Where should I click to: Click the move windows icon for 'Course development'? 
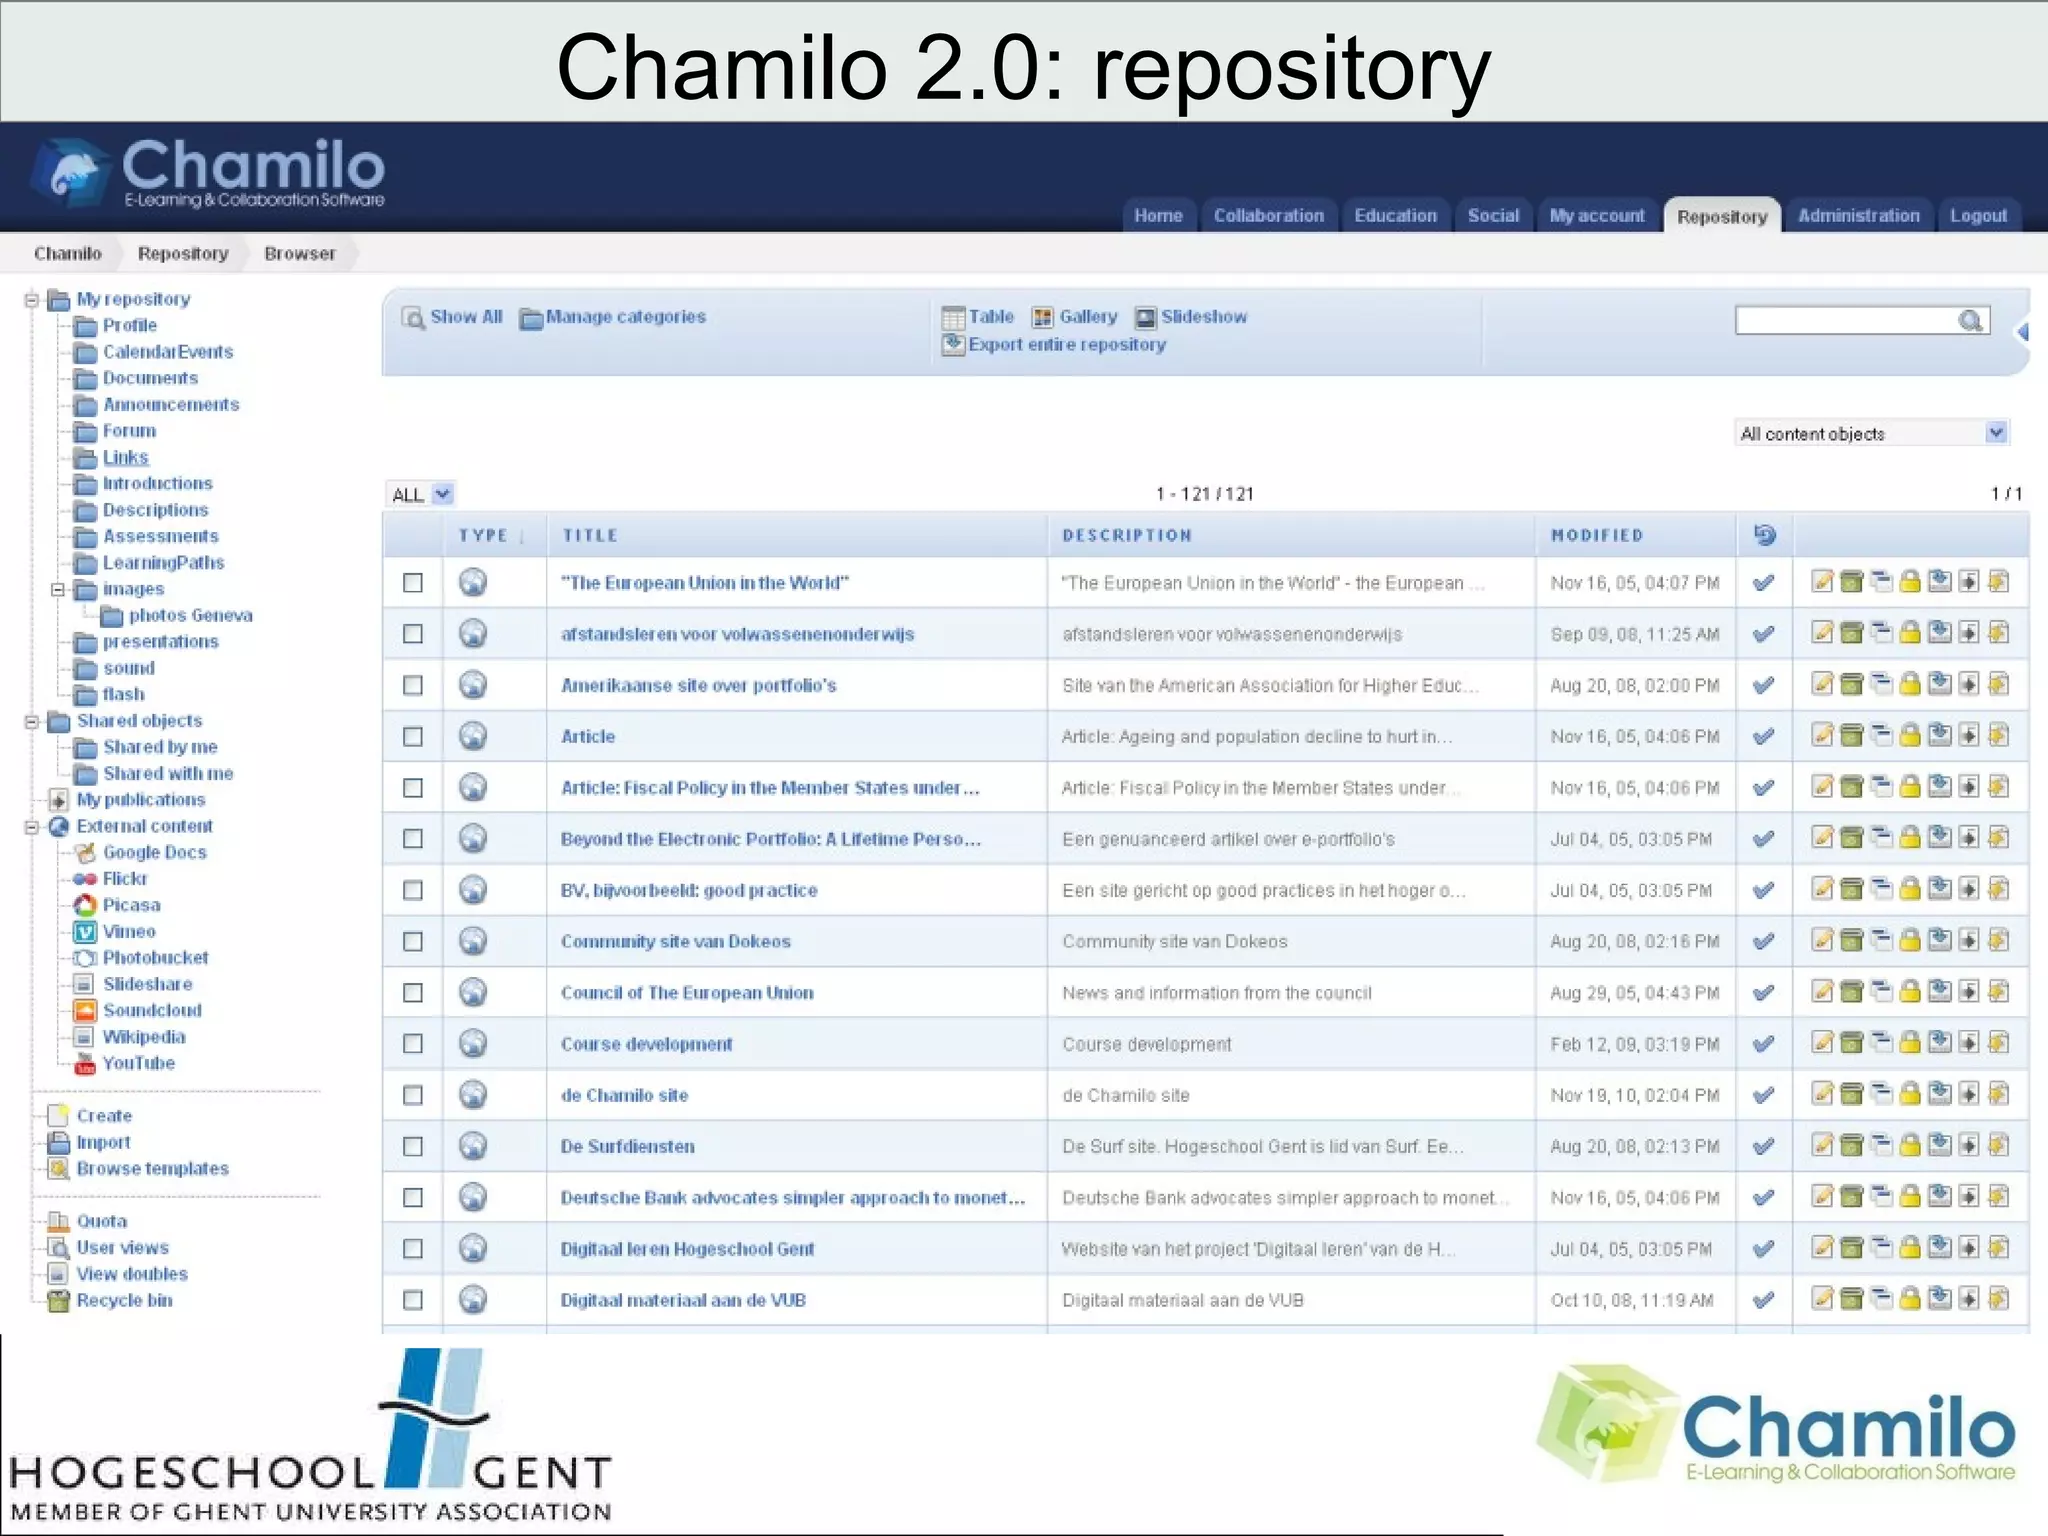point(1881,1043)
